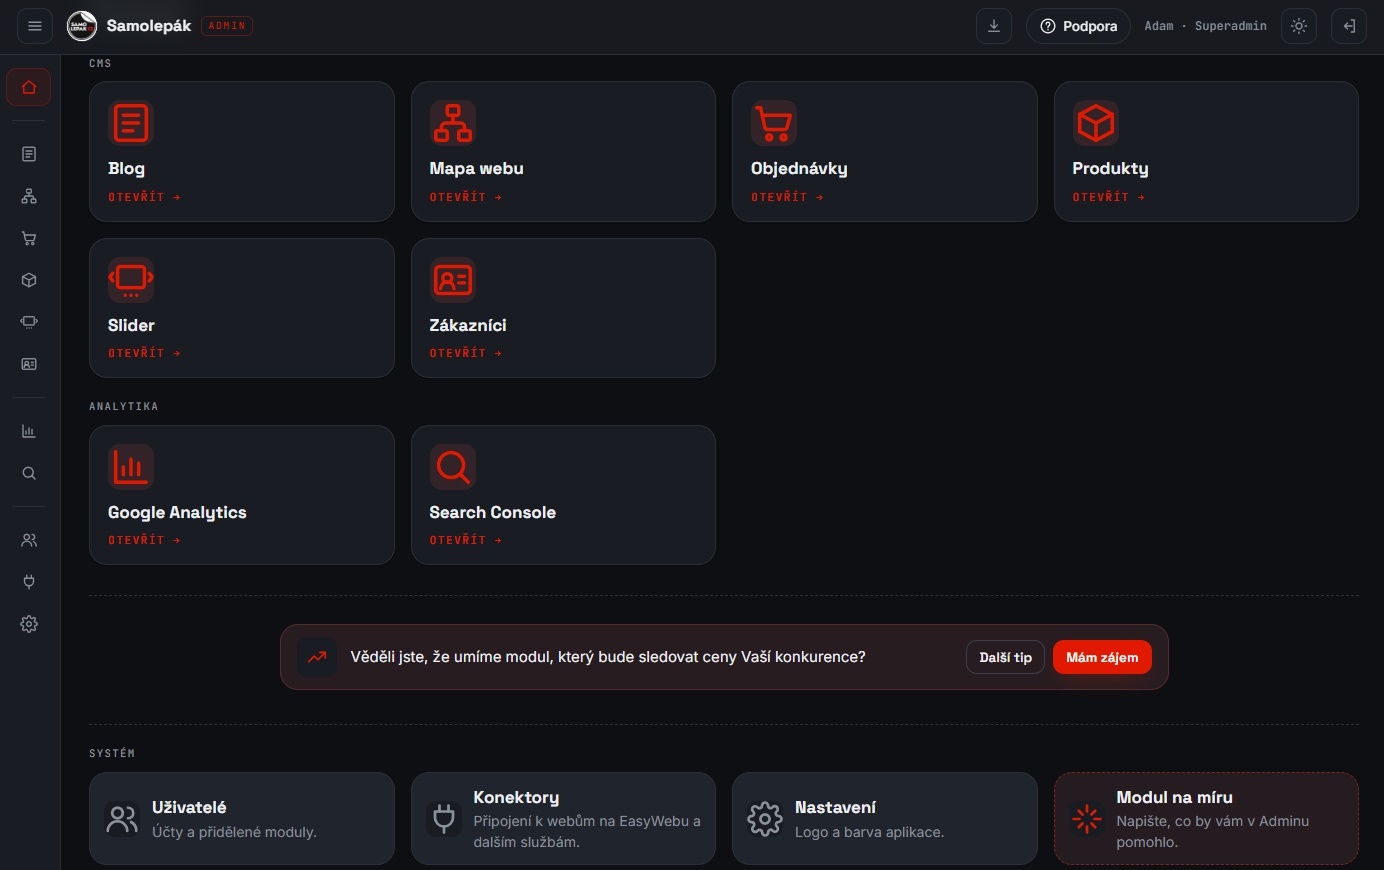The width and height of the screenshot is (1384, 870).
Task: Open the slider icon in sidebar
Action: [29, 322]
